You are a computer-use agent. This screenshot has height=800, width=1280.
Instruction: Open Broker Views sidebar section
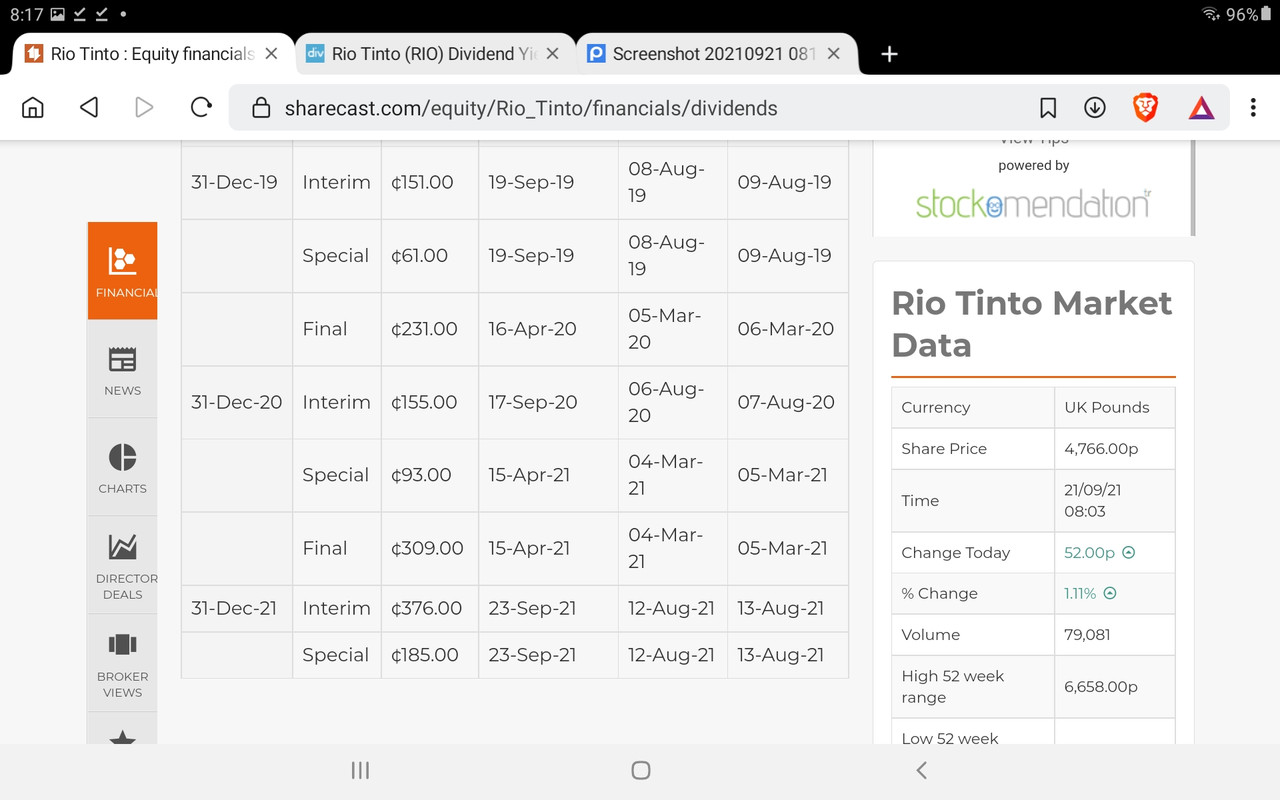[x=123, y=663]
